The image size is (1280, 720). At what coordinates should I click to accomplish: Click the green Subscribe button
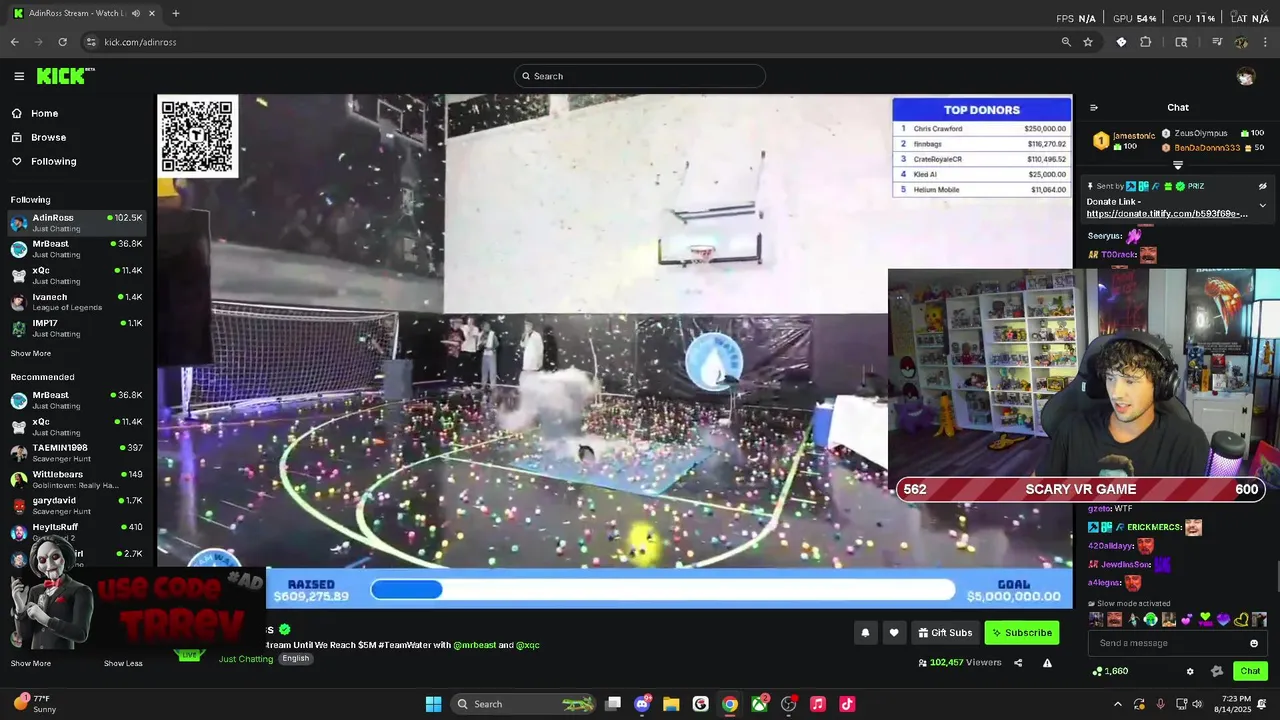click(x=1022, y=632)
